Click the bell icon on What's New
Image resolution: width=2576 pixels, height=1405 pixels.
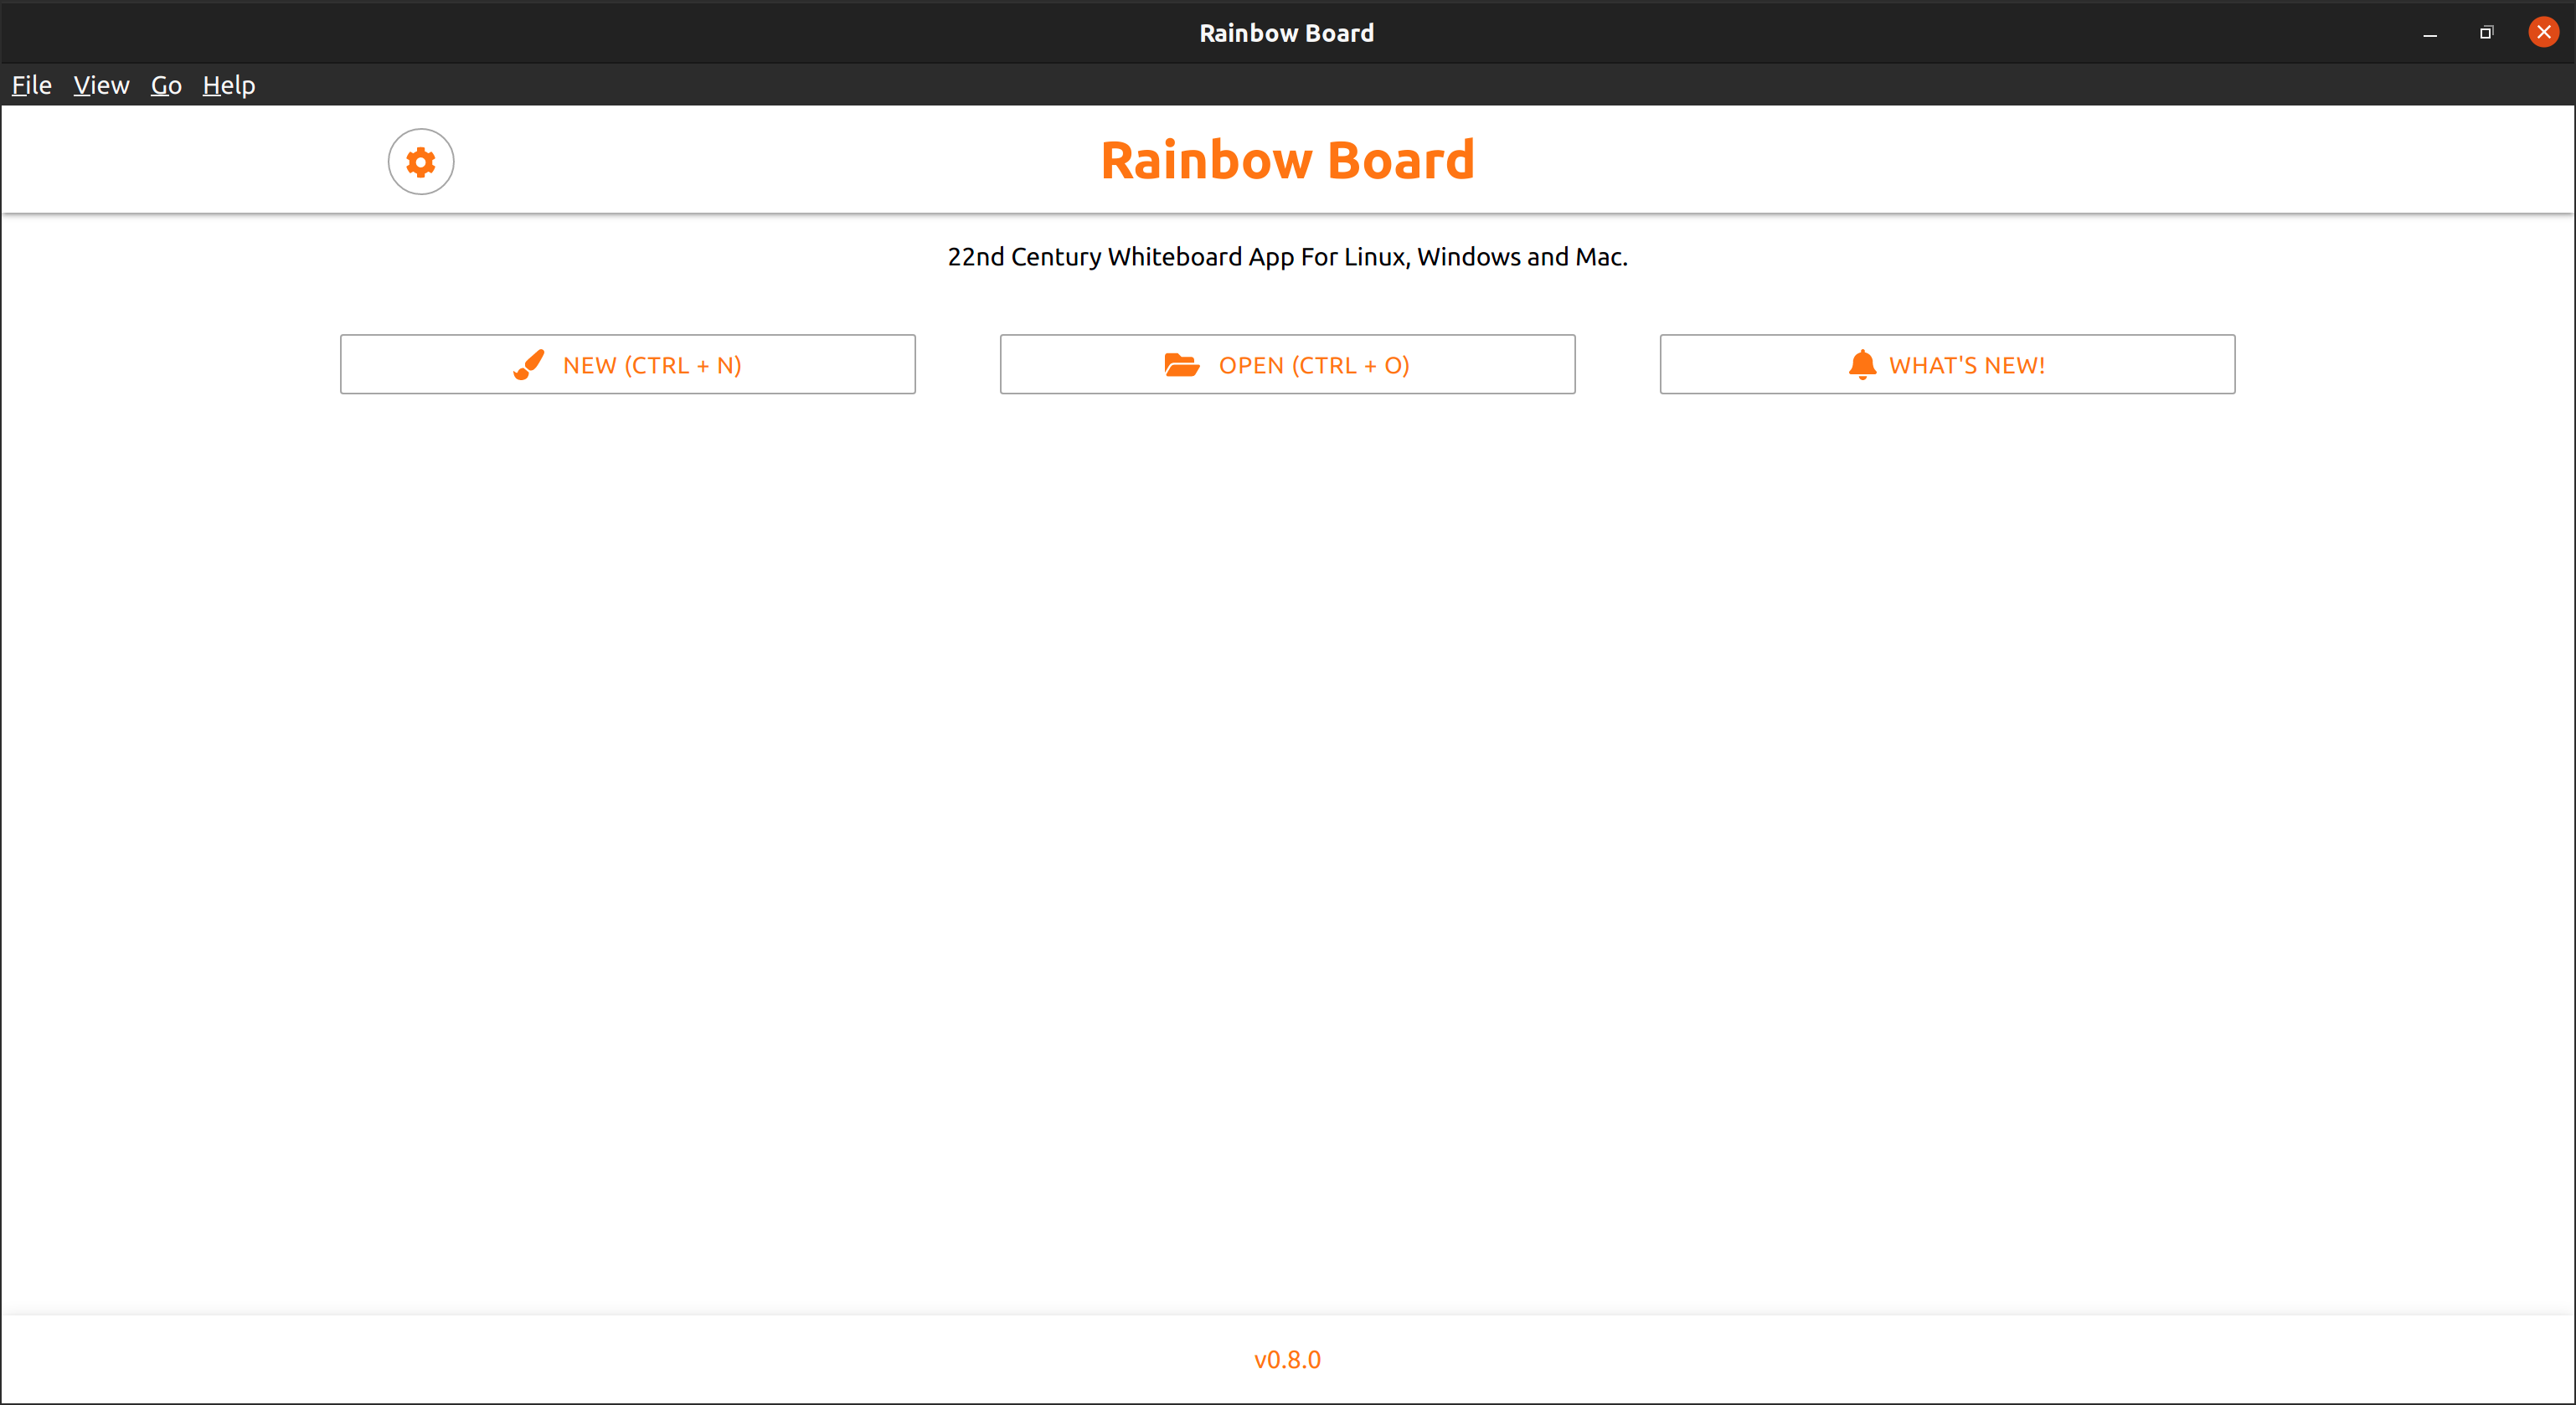point(1862,364)
